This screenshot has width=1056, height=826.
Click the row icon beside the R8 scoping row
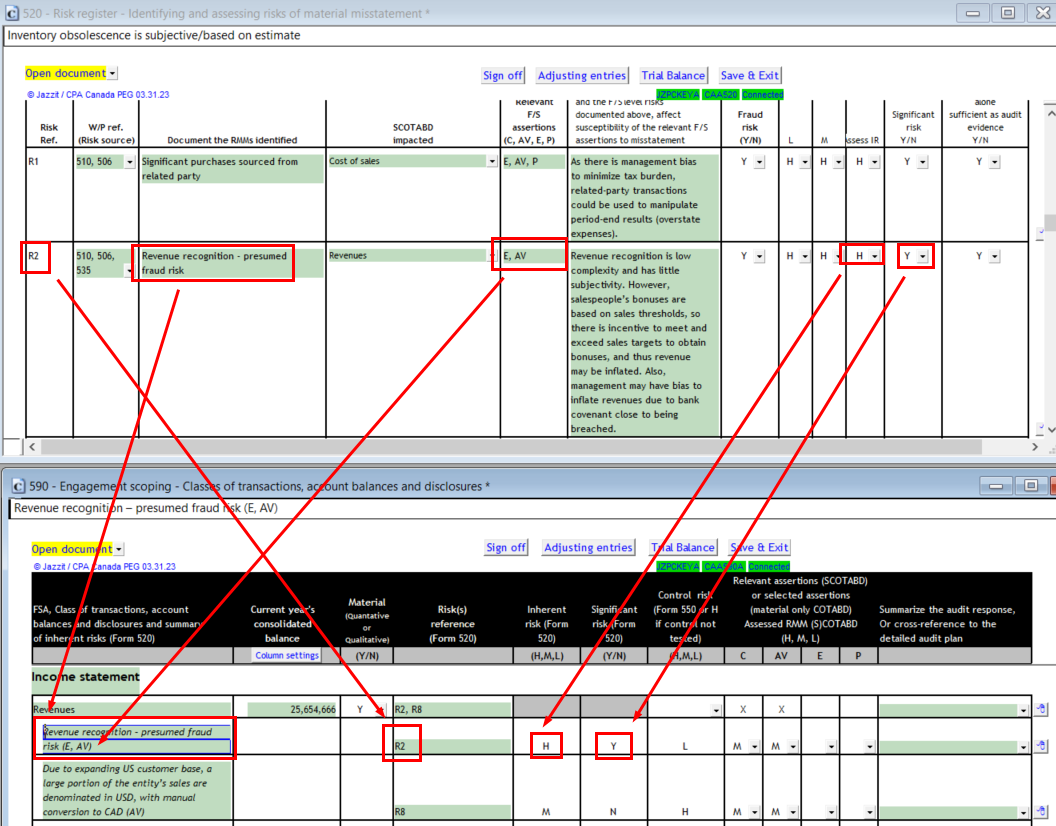coord(1042,812)
